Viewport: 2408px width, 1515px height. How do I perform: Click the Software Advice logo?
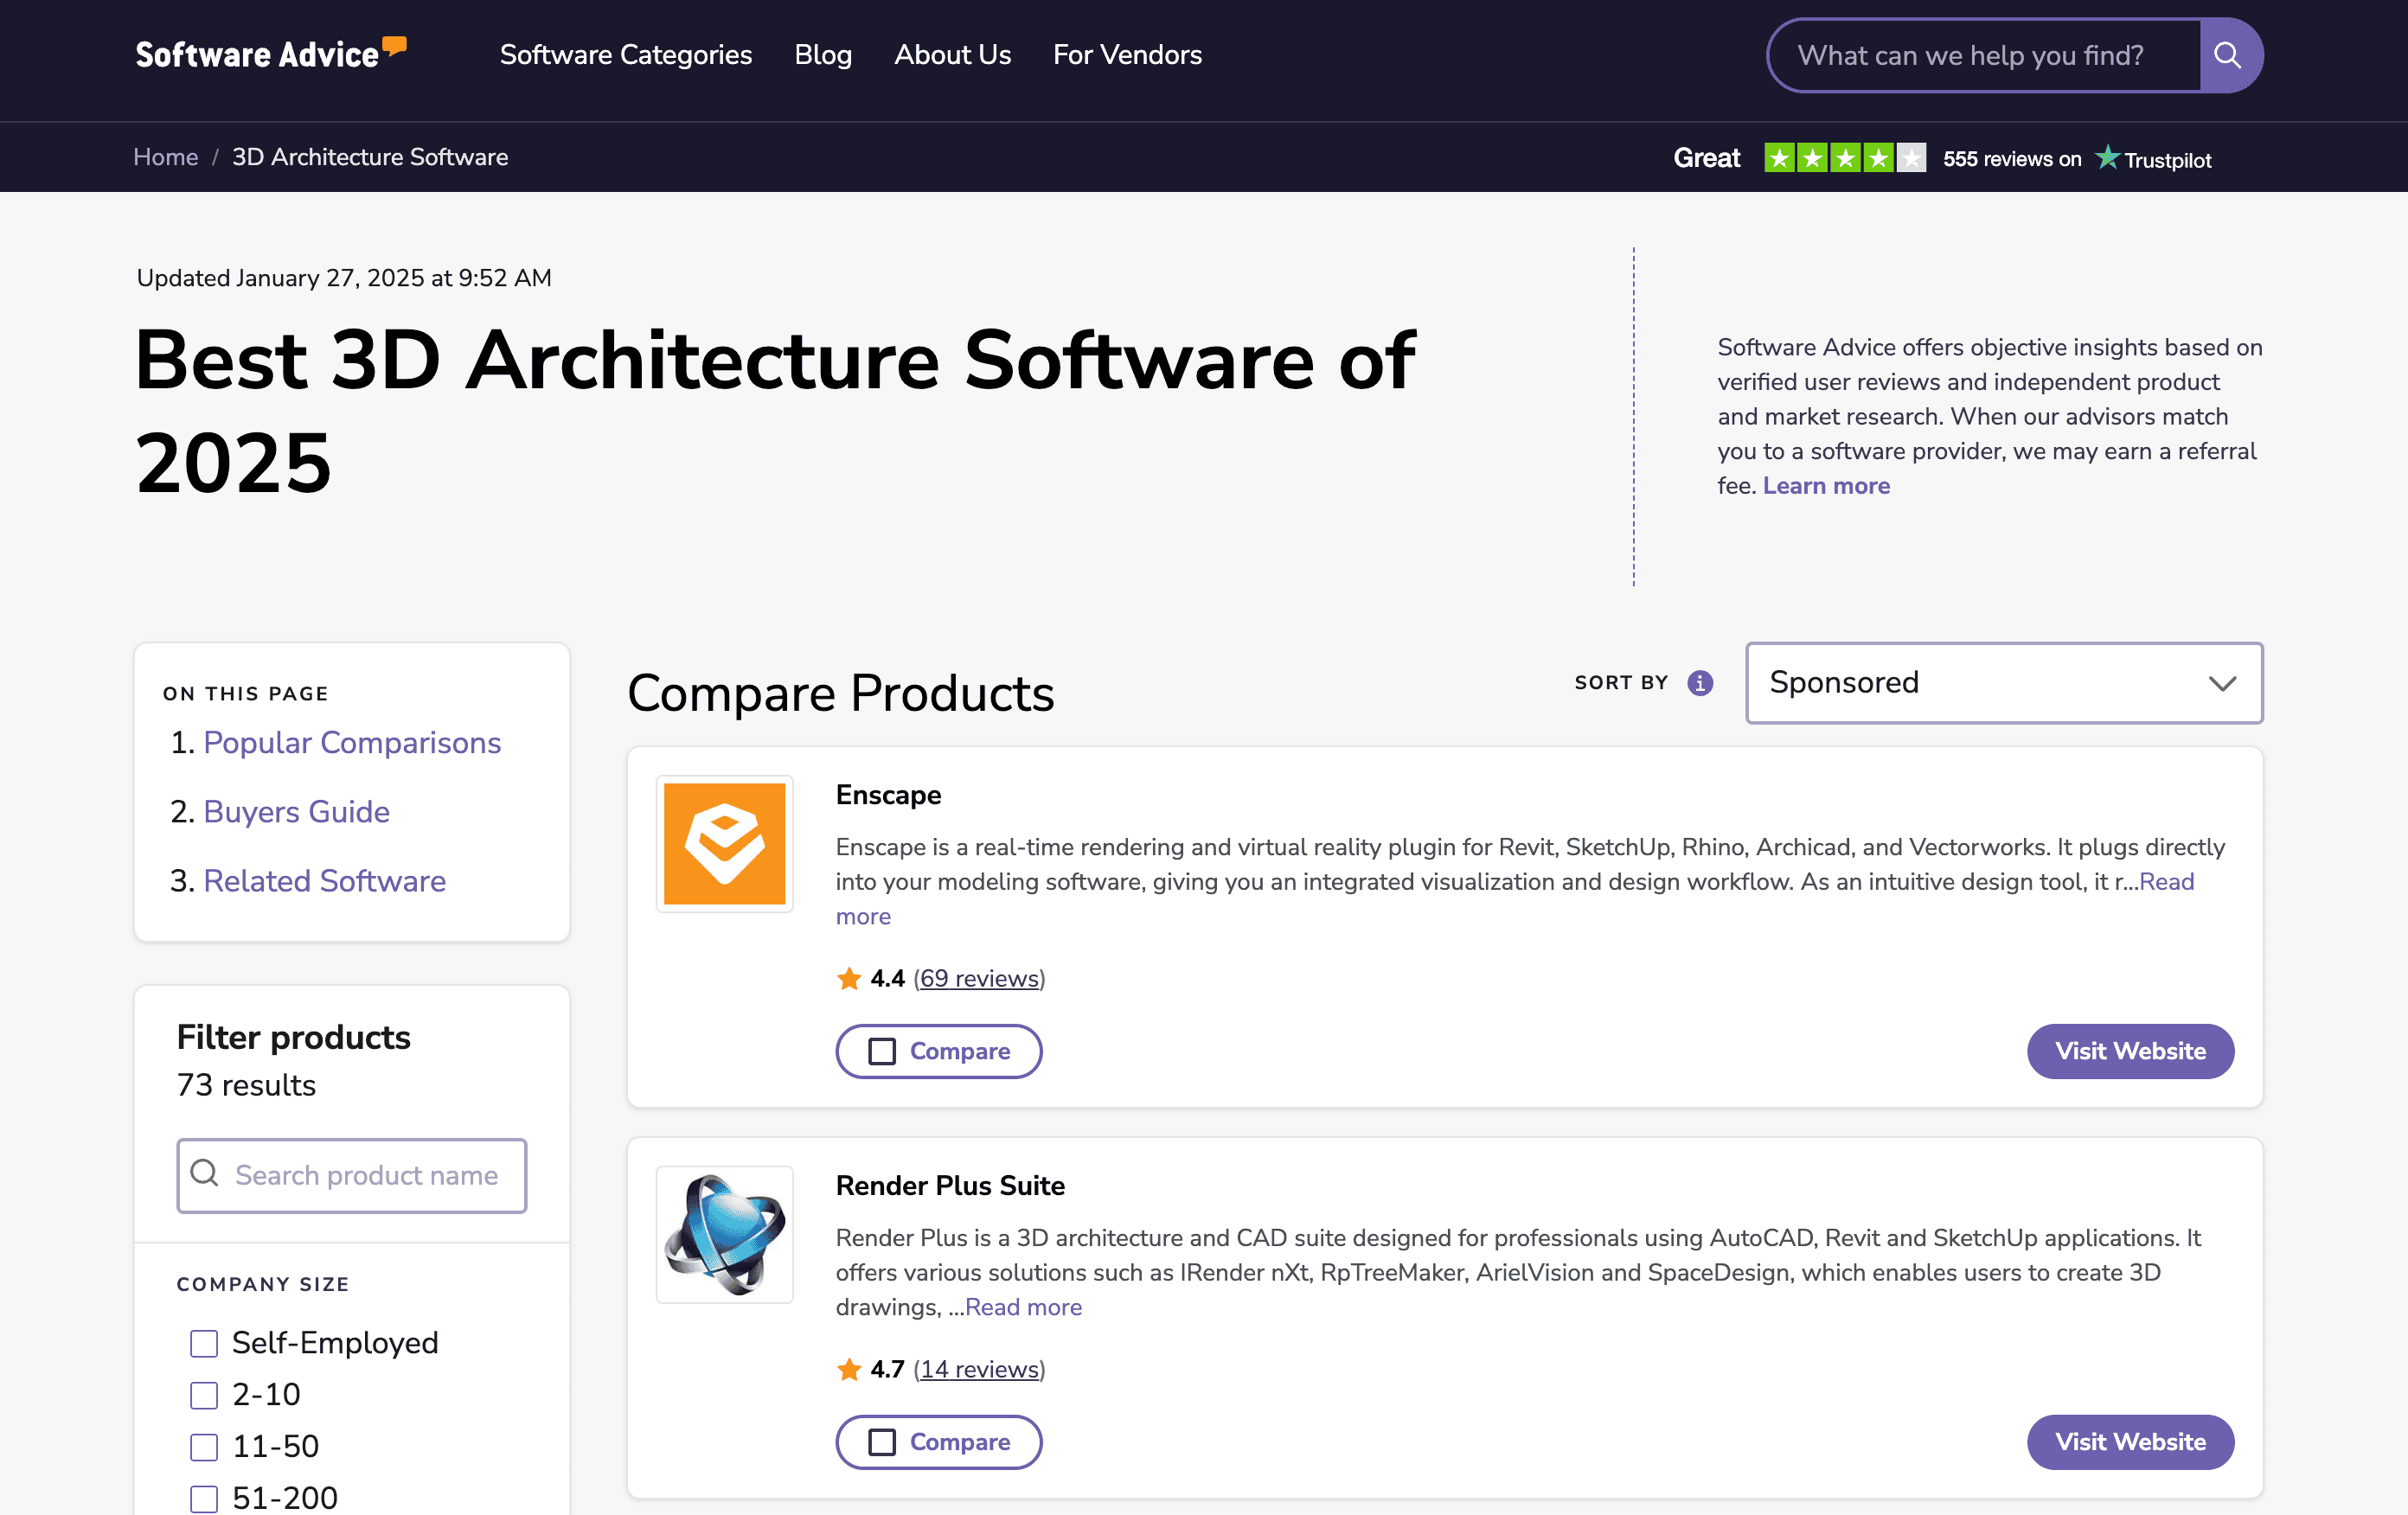click(x=271, y=53)
